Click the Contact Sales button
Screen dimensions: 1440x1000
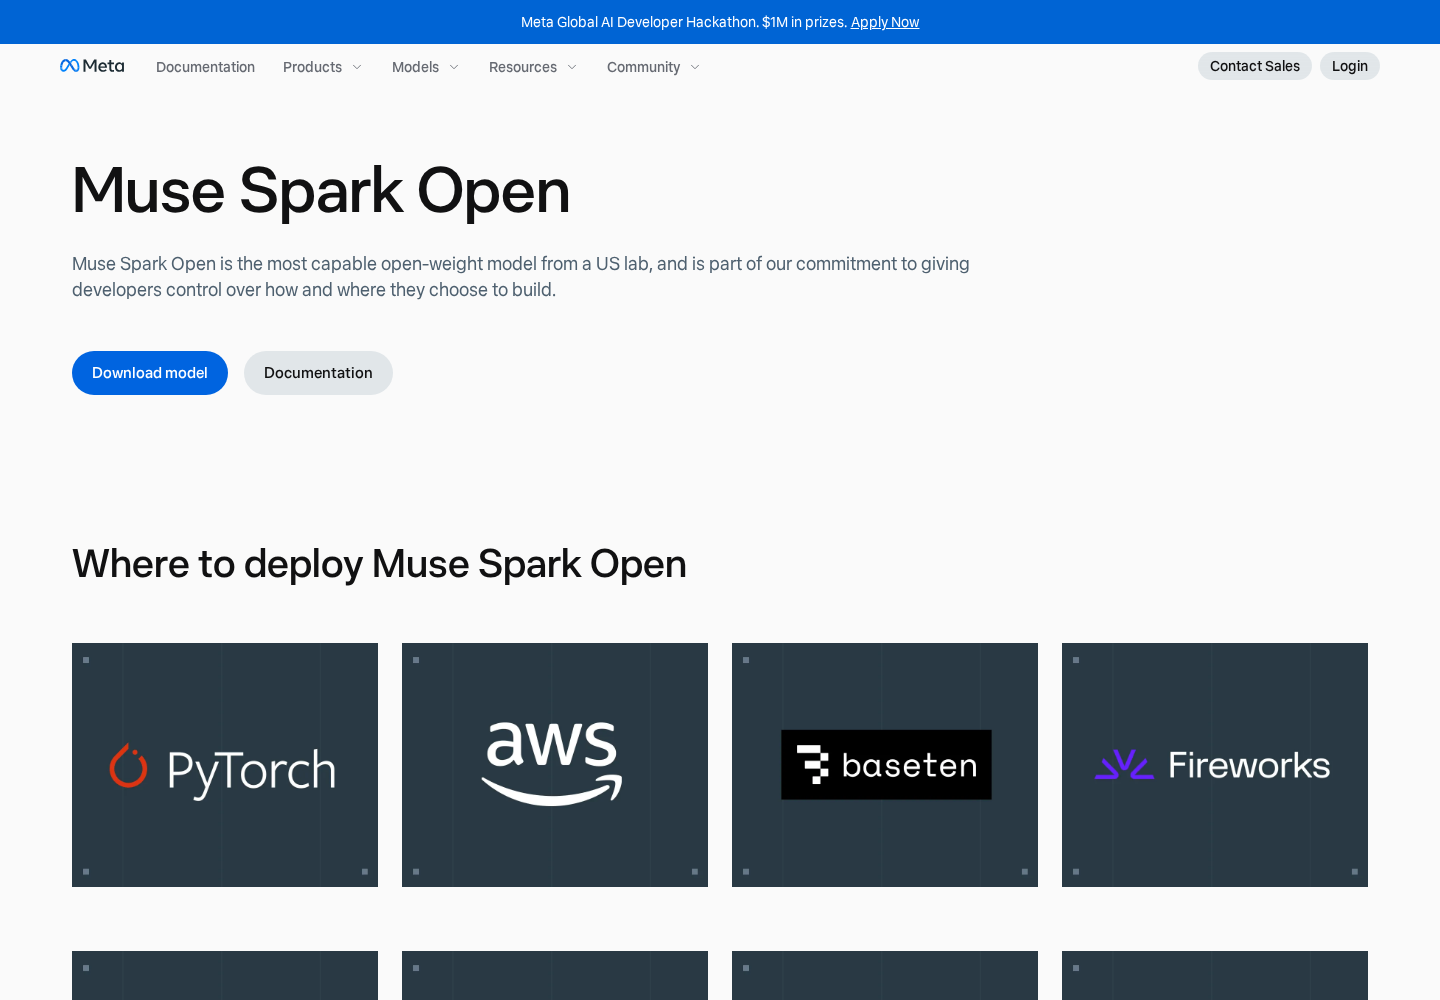pyautogui.click(x=1255, y=66)
